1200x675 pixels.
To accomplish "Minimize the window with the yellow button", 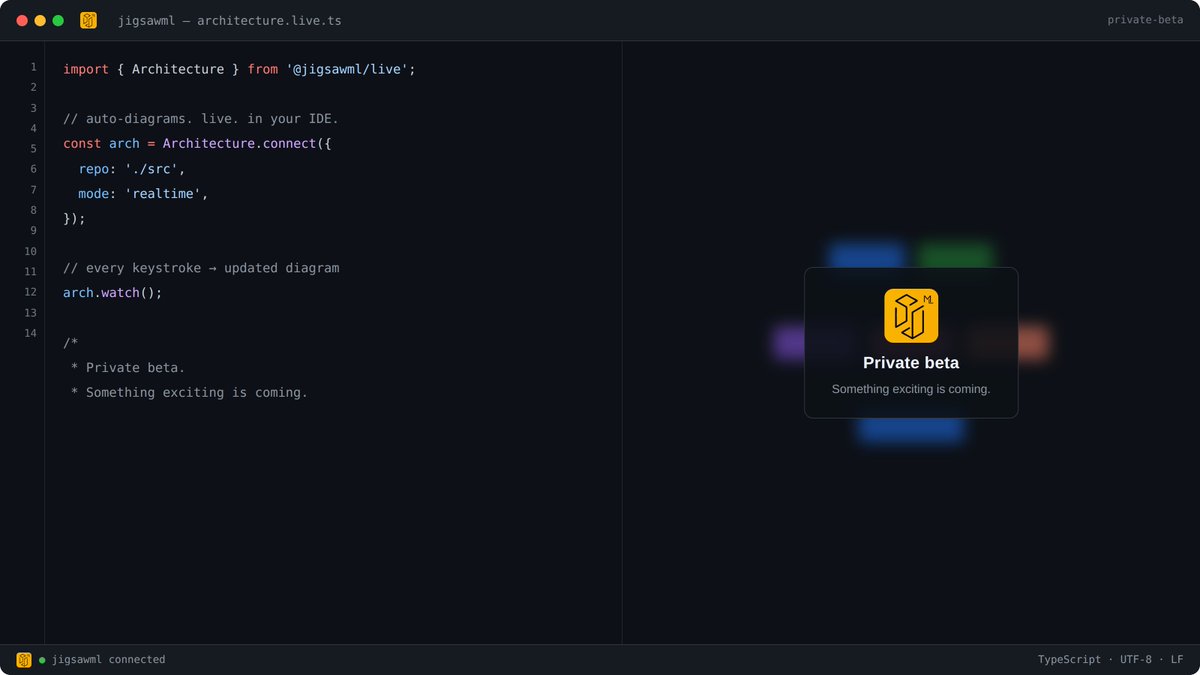I will (40, 20).
